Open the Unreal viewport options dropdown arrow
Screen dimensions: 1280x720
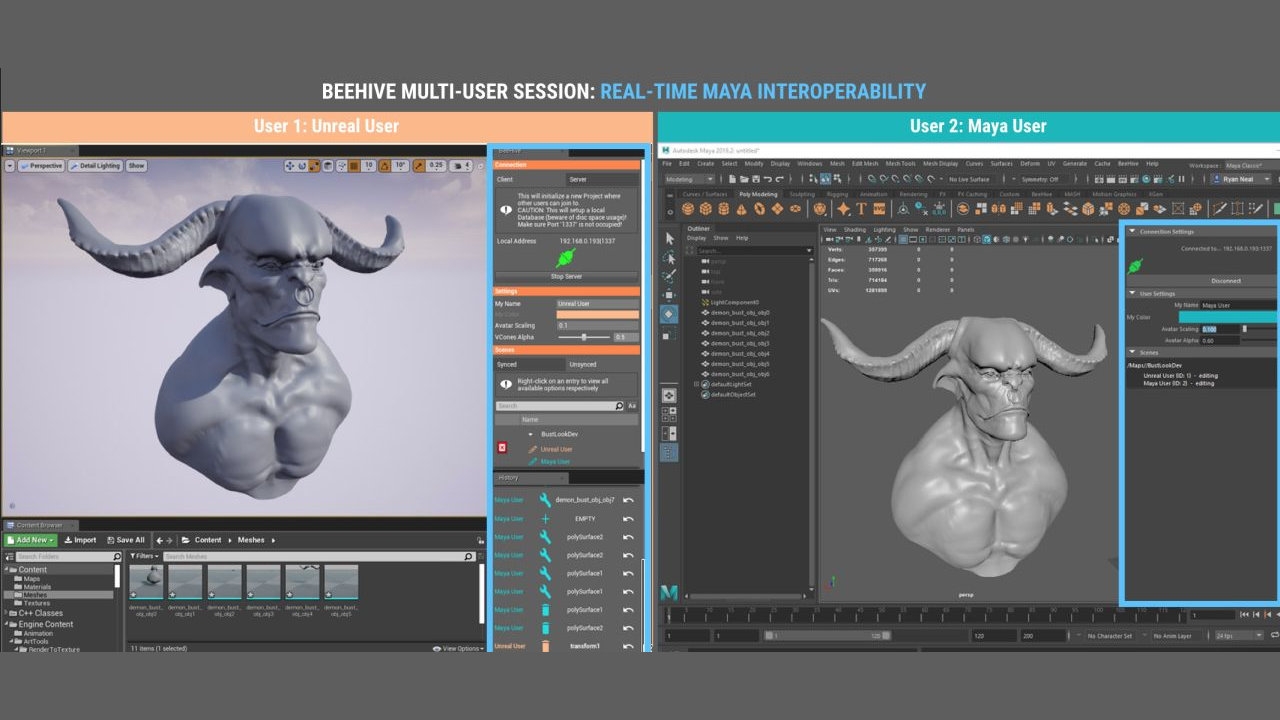coord(9,166)
